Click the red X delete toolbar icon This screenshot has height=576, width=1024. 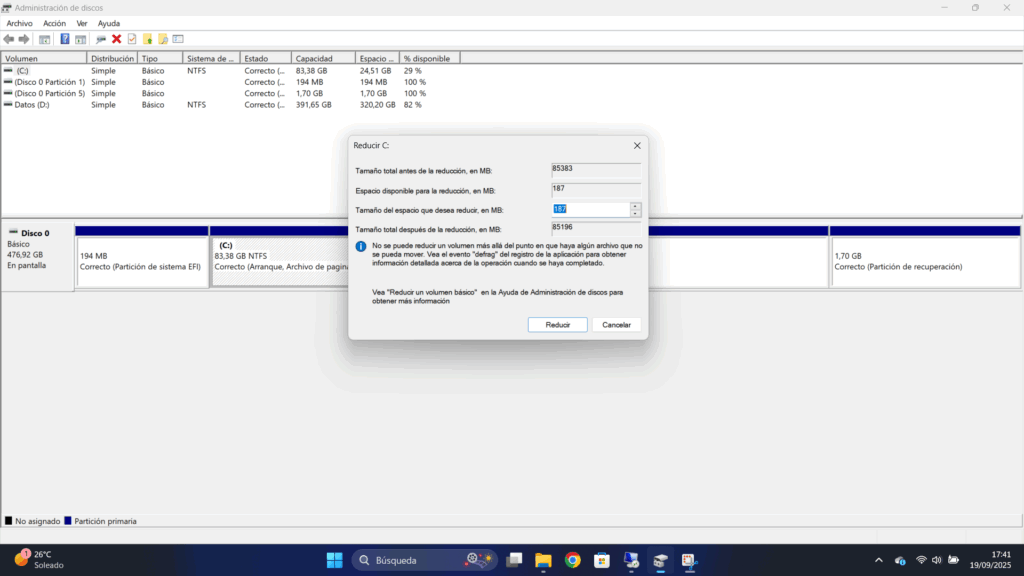point(116,38)
